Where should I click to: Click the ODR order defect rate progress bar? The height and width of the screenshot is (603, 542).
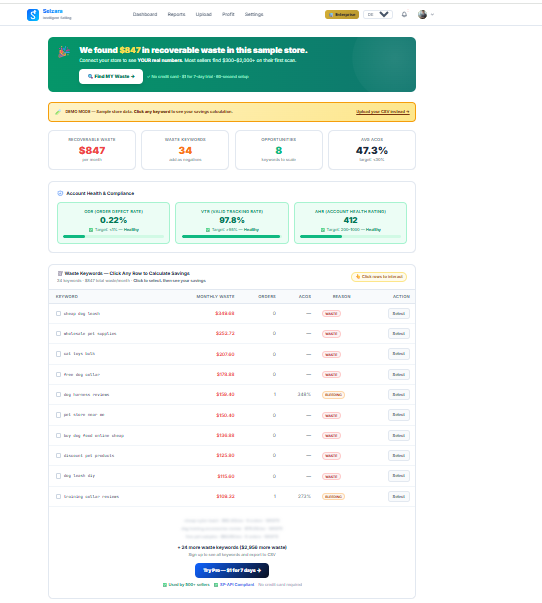pos(113,237)
